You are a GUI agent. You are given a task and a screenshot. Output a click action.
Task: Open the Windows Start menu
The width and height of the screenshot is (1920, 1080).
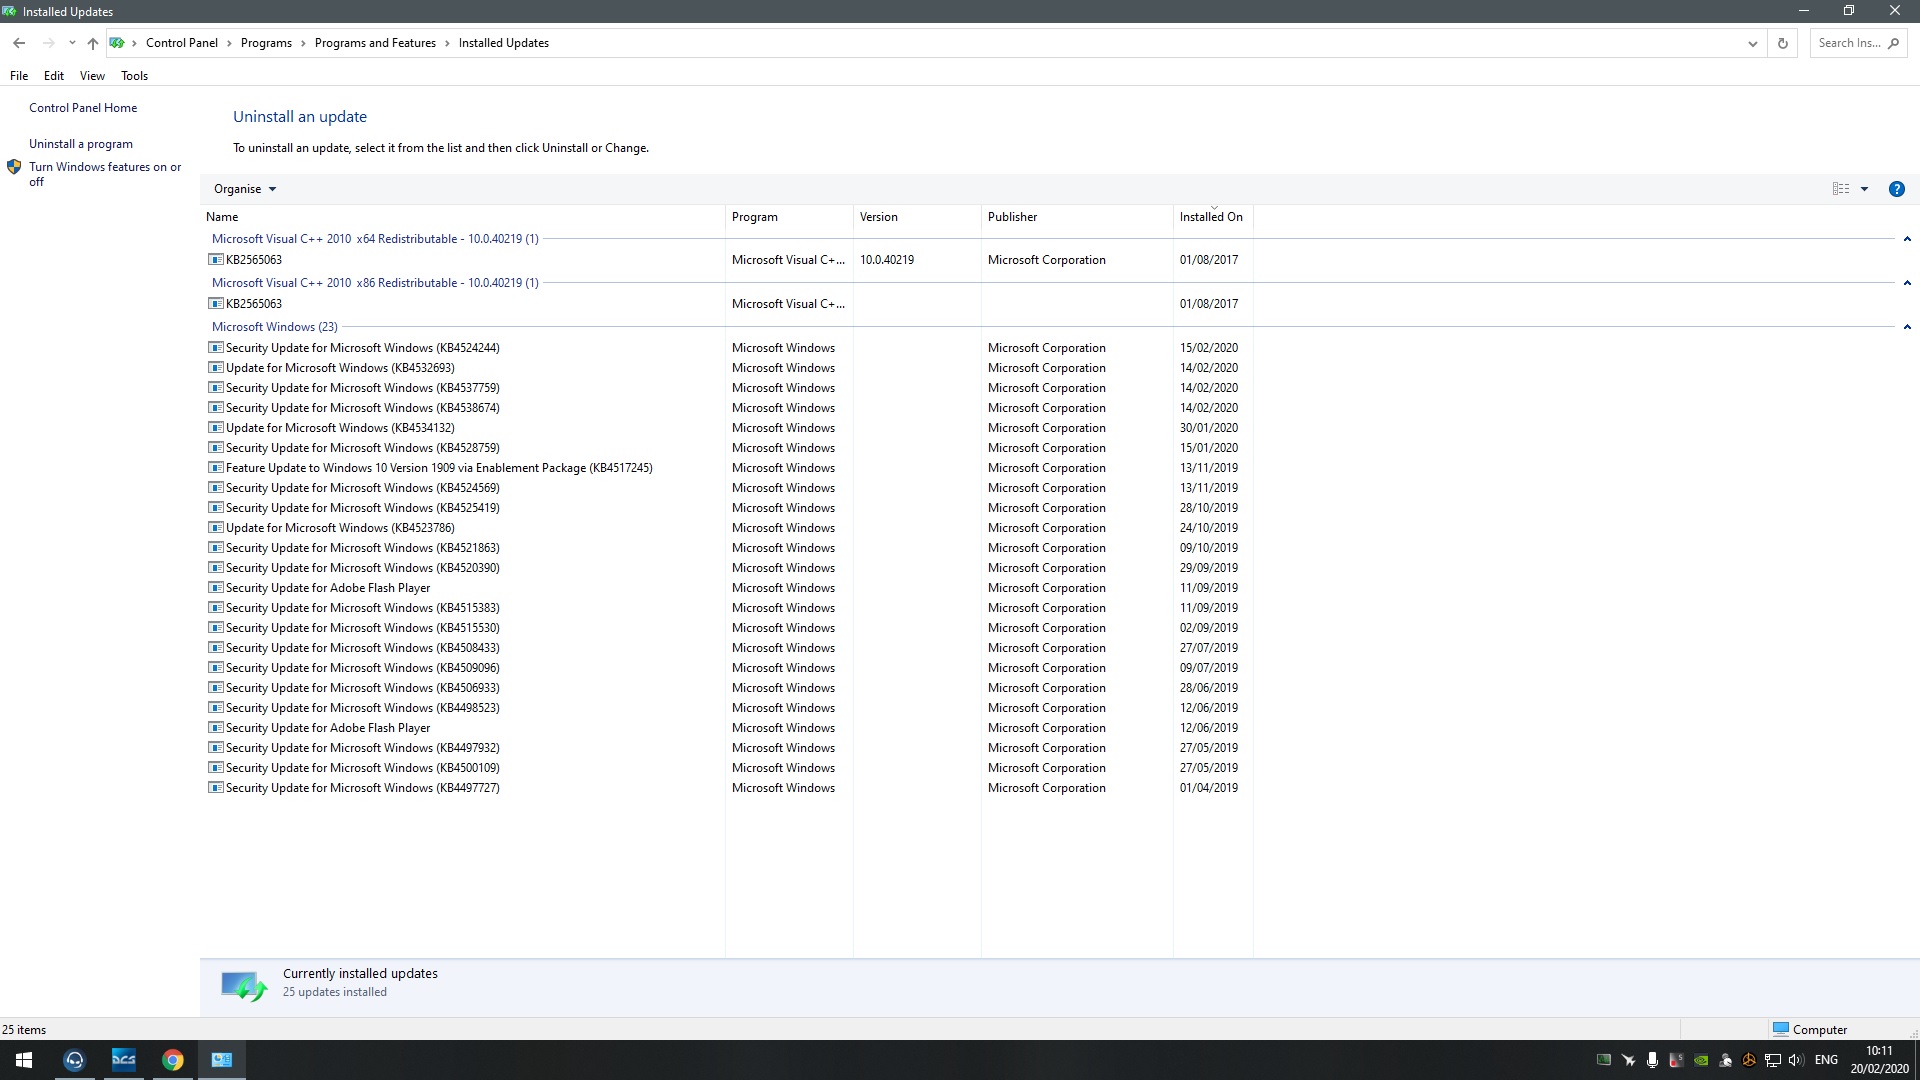pyautogui.click(x=24, y=1060)
